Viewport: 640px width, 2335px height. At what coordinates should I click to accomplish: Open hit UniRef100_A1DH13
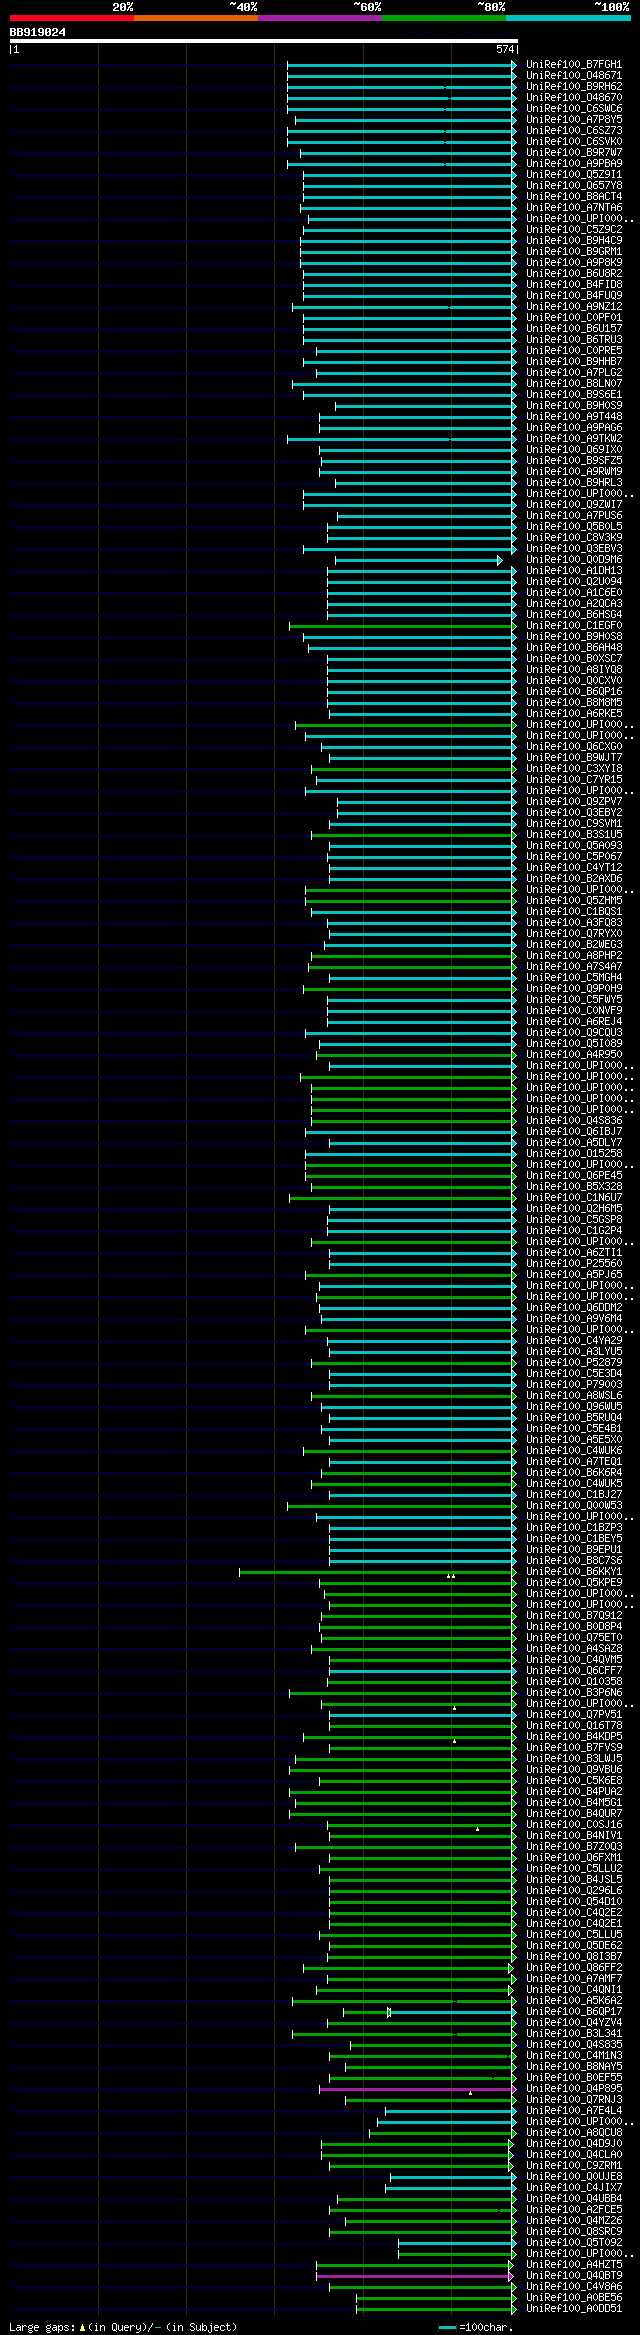574,571
